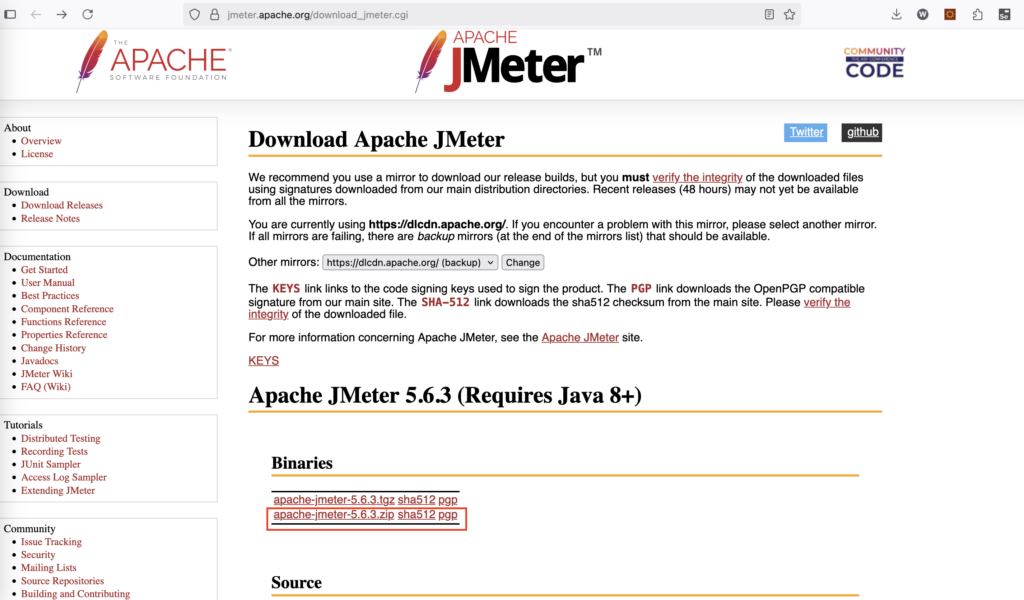
Task: Focus the address bar URL field
Action: [x=490, y=14]
